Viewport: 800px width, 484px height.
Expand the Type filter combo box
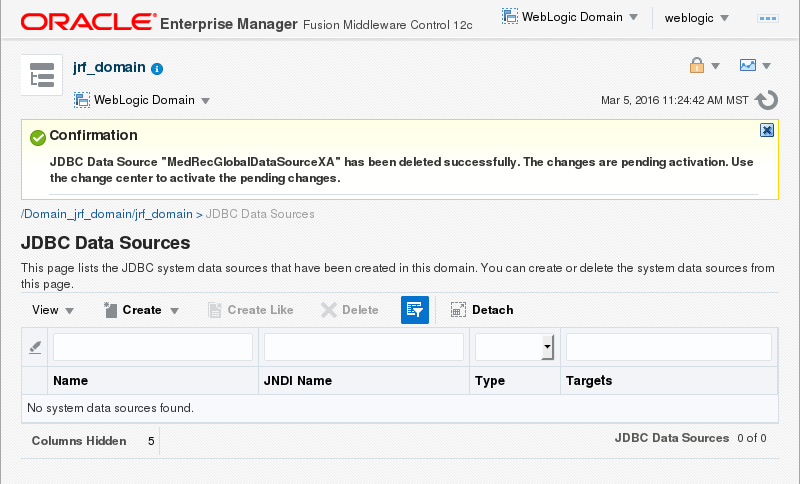point(547,347)
